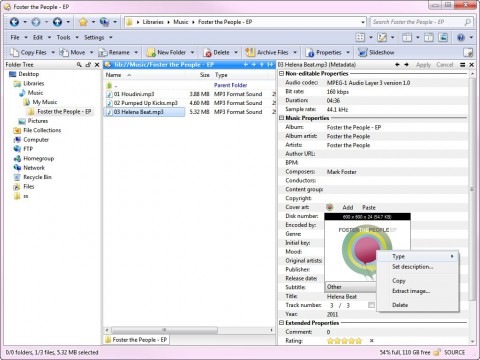
Task: Click the Apply button in metadata panel
Action: pos(423,65)
